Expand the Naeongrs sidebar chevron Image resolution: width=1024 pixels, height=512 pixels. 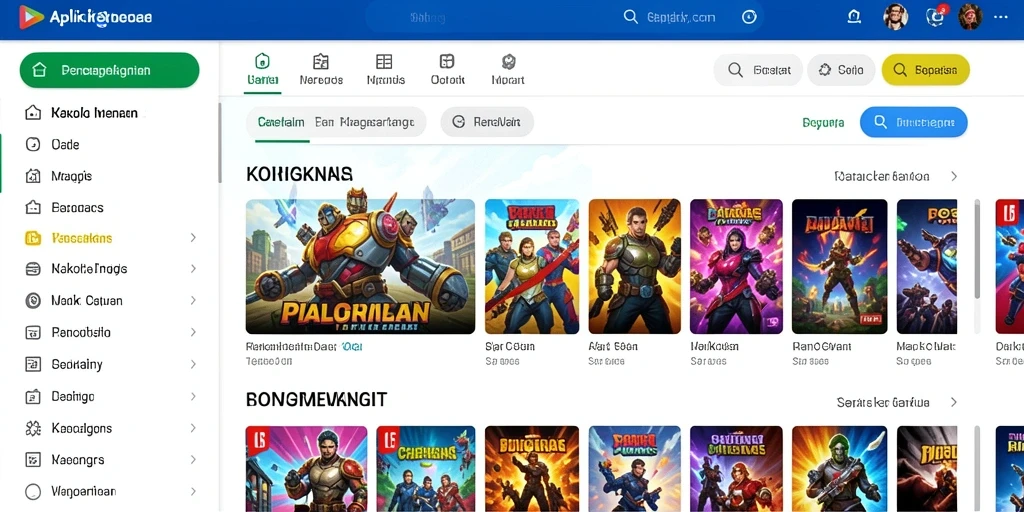click(x=193, y=460)
